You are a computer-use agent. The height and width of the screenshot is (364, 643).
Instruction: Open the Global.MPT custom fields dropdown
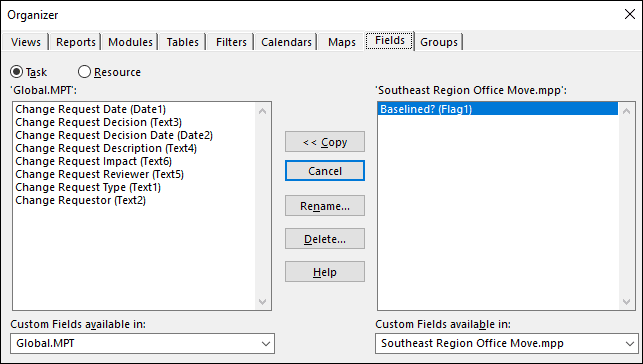(142, 343)
